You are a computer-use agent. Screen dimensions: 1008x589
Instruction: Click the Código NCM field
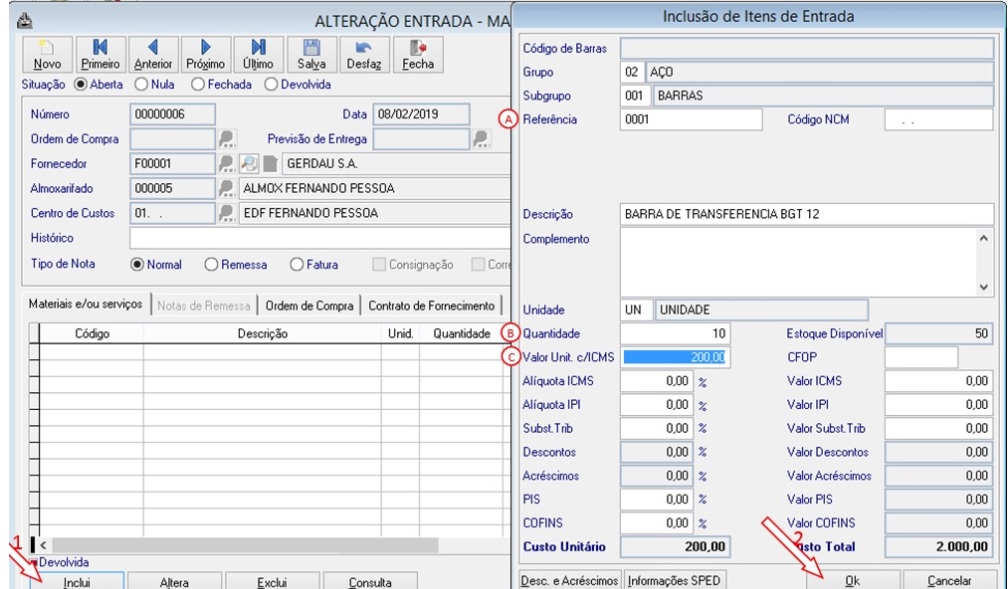[939, 120]
